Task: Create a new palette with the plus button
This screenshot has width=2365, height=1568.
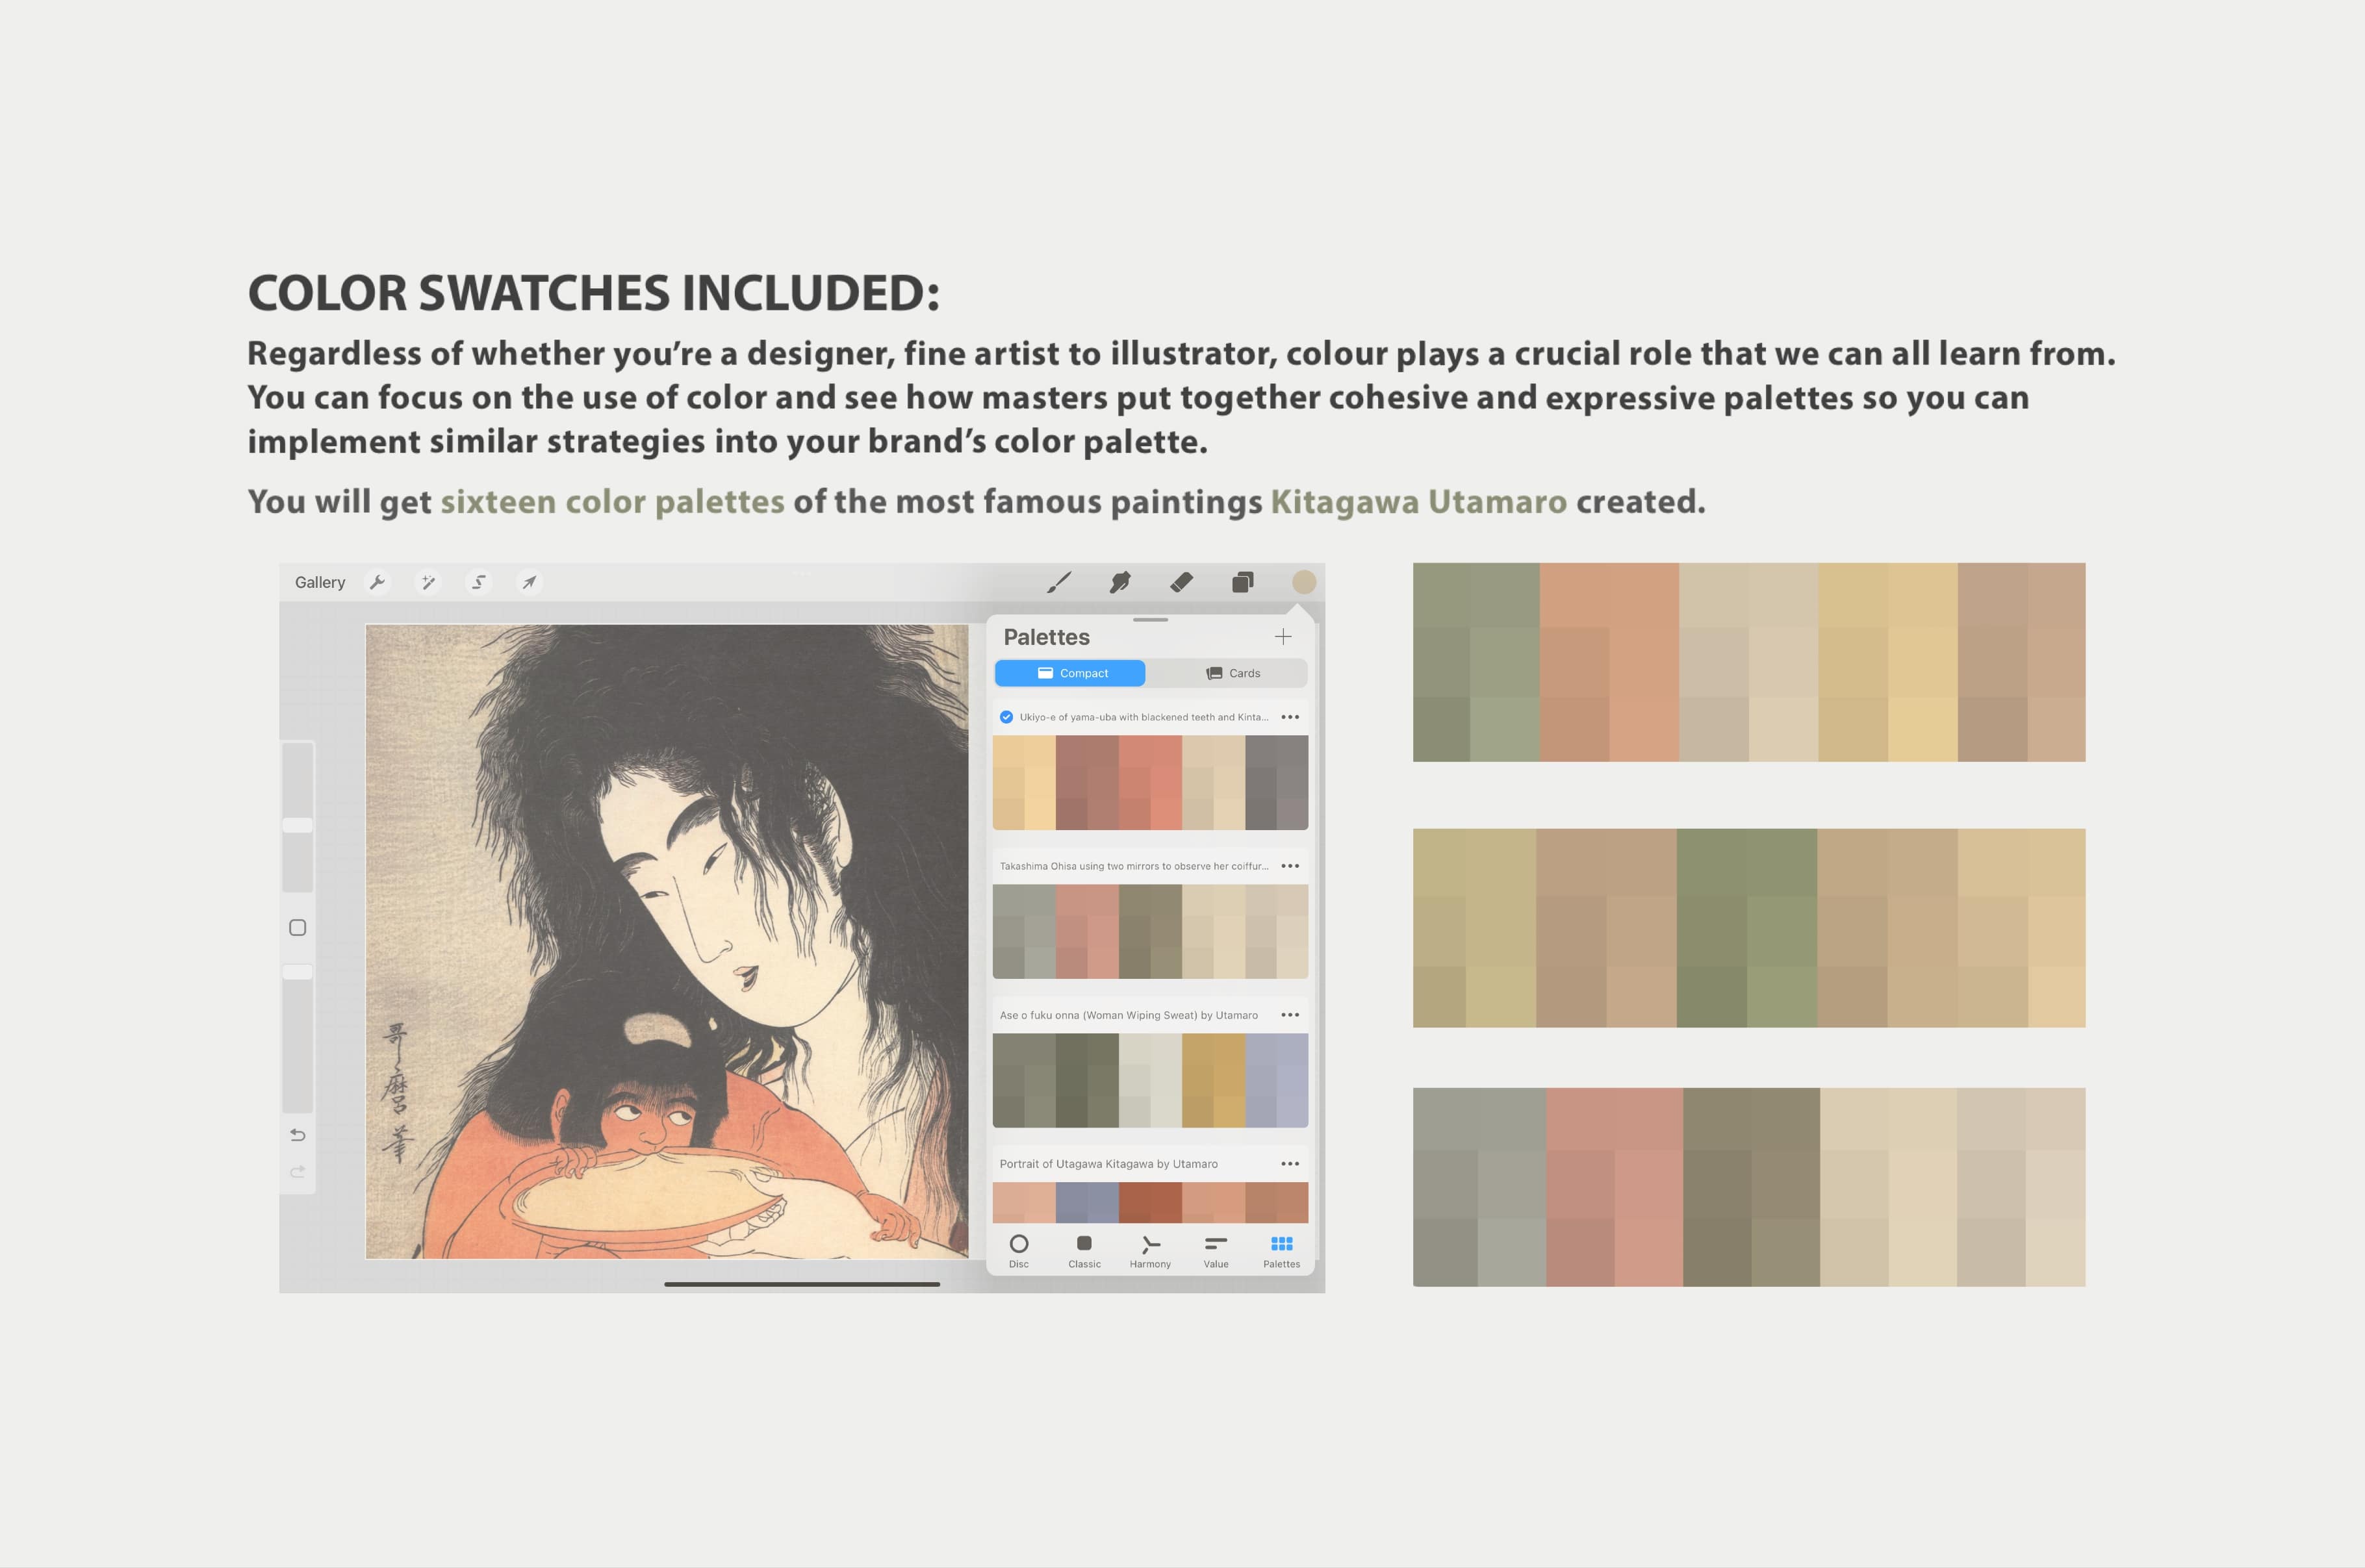Action: click(1284, 637)
